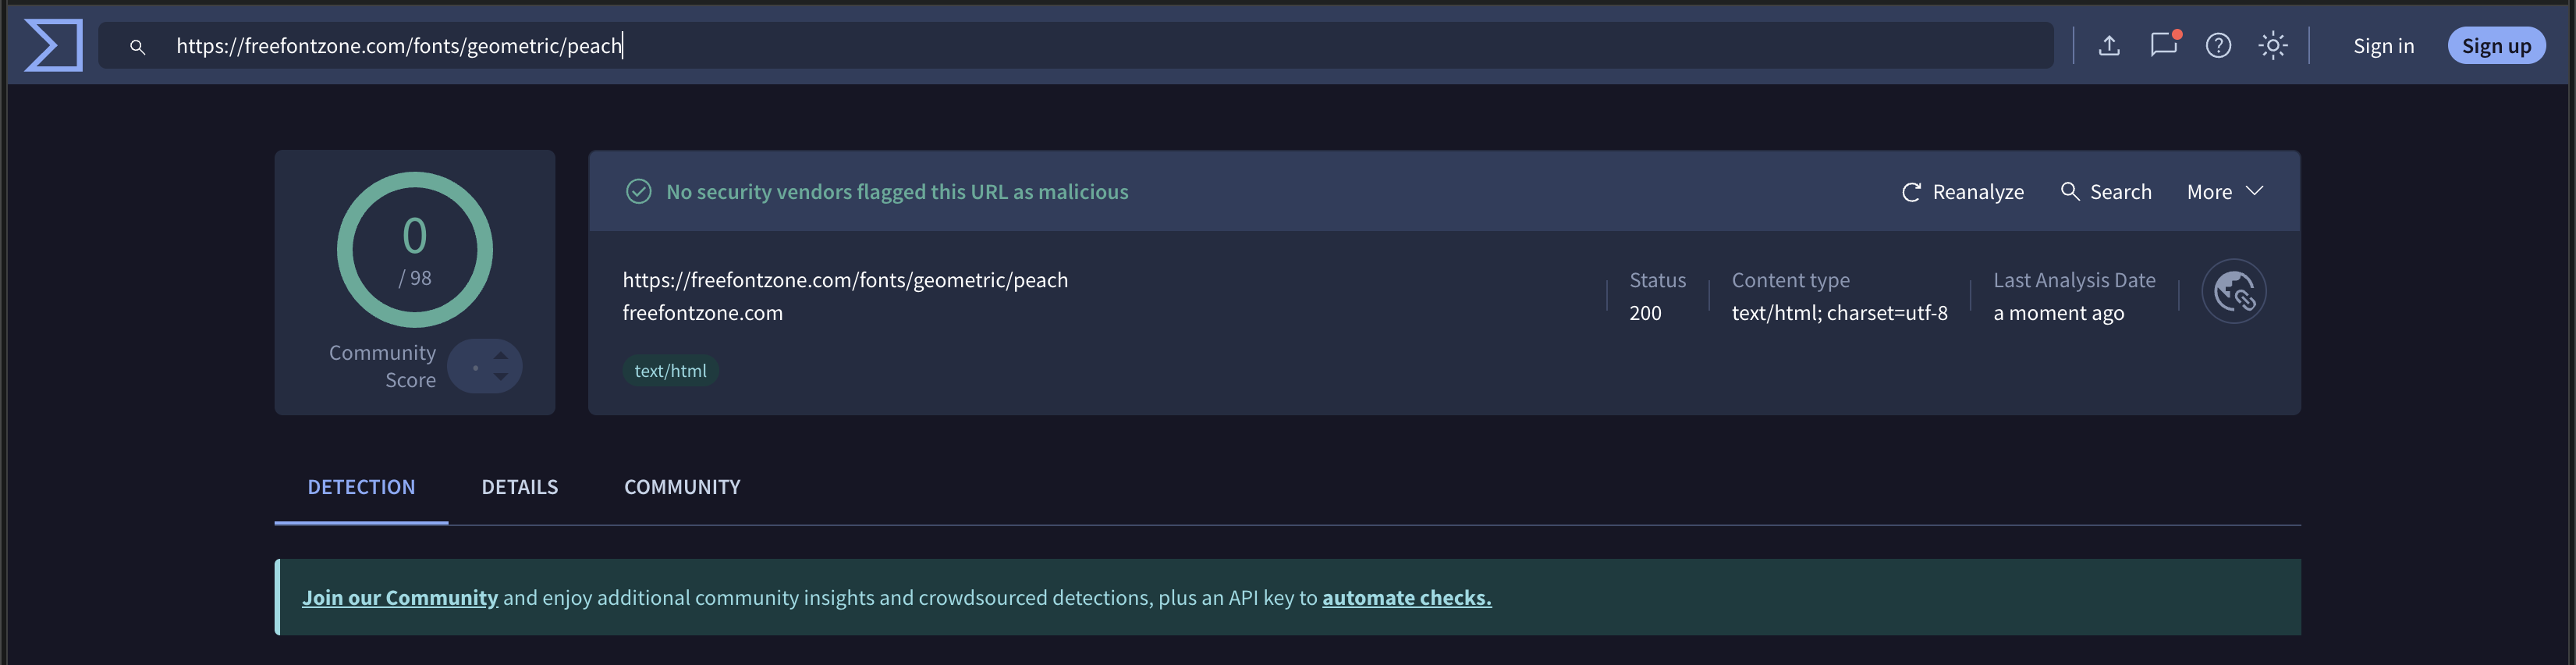Click the VirusTotal logo icon

point(54,46)
